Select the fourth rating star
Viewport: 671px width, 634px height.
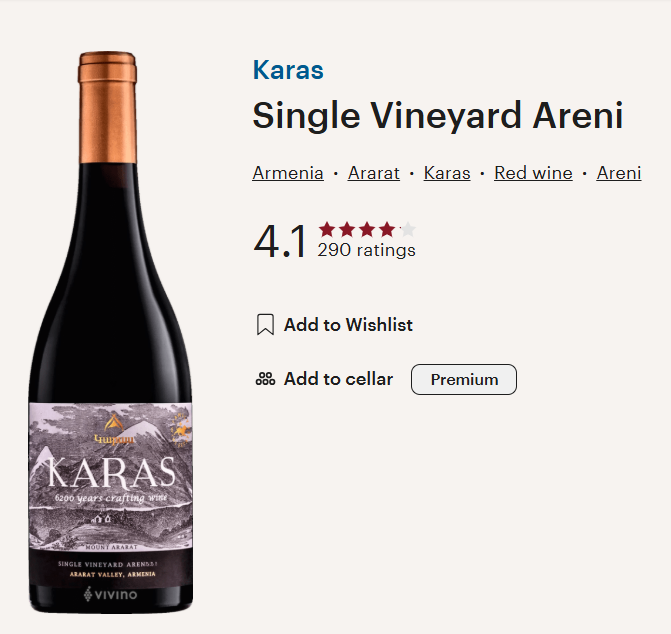pyautogui.click(x=387, y=229)
